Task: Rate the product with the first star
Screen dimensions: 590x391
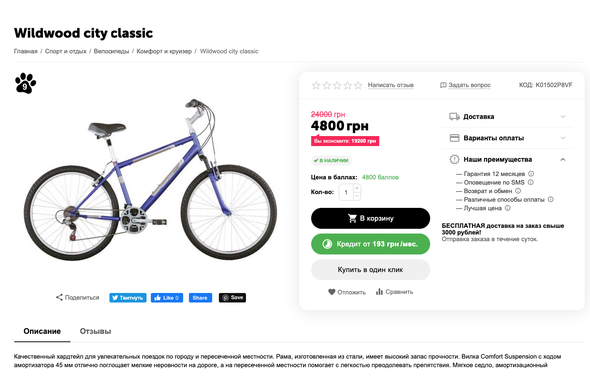Action: [316, 85]
